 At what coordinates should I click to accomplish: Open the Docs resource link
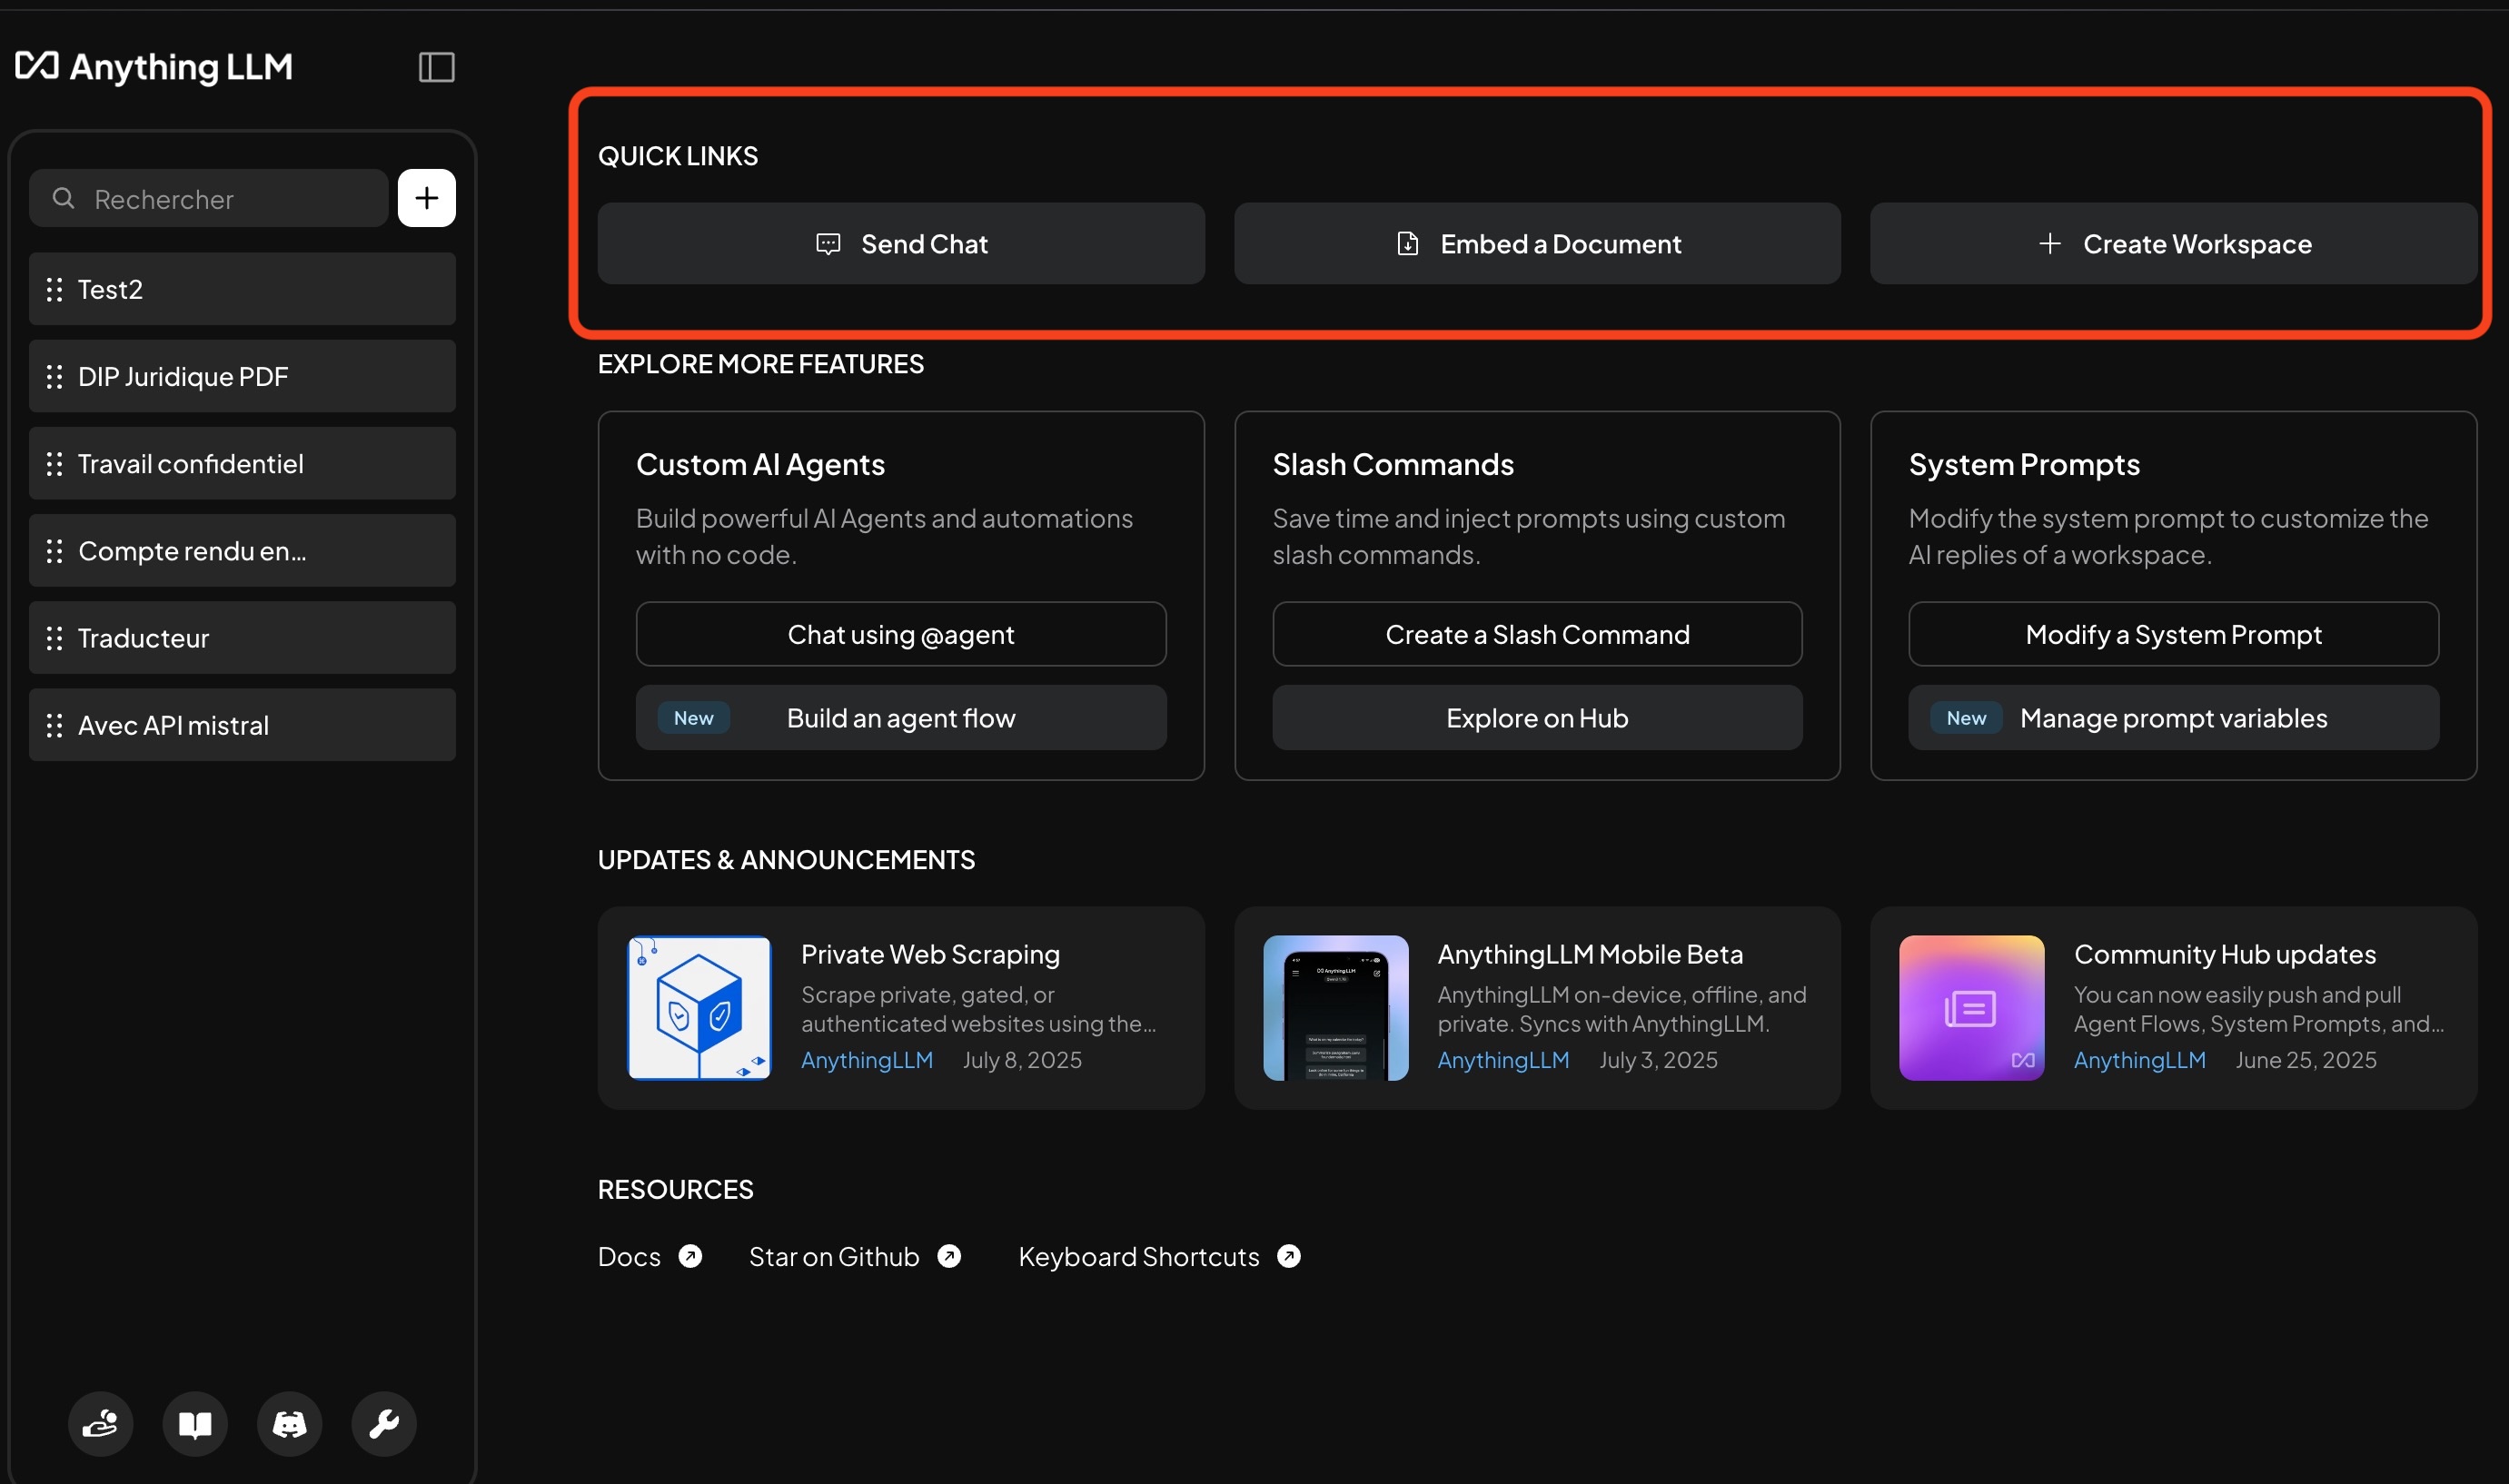tap(650, 1256)
